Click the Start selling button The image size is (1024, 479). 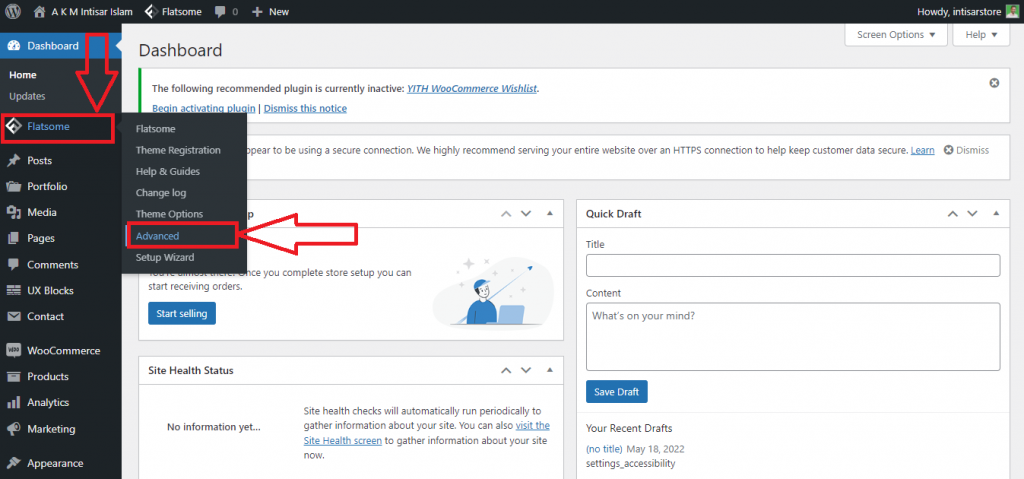tap(182, 314)
